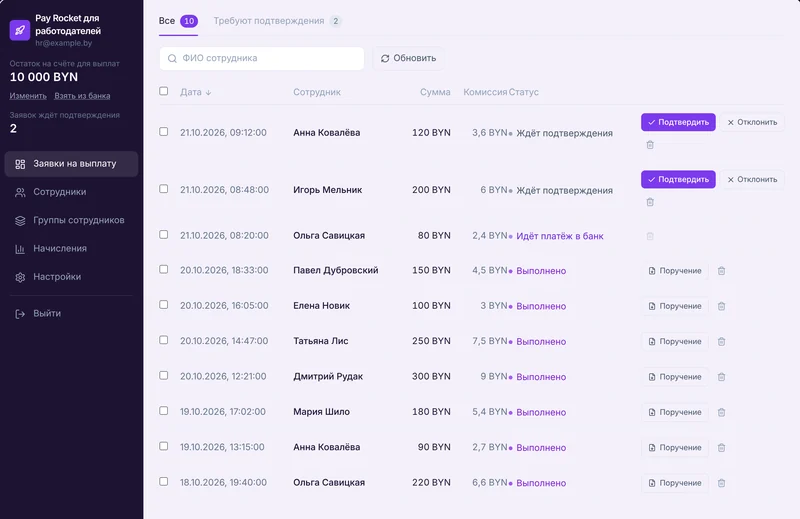Toggle the select-all checkbox in table header

163,91
